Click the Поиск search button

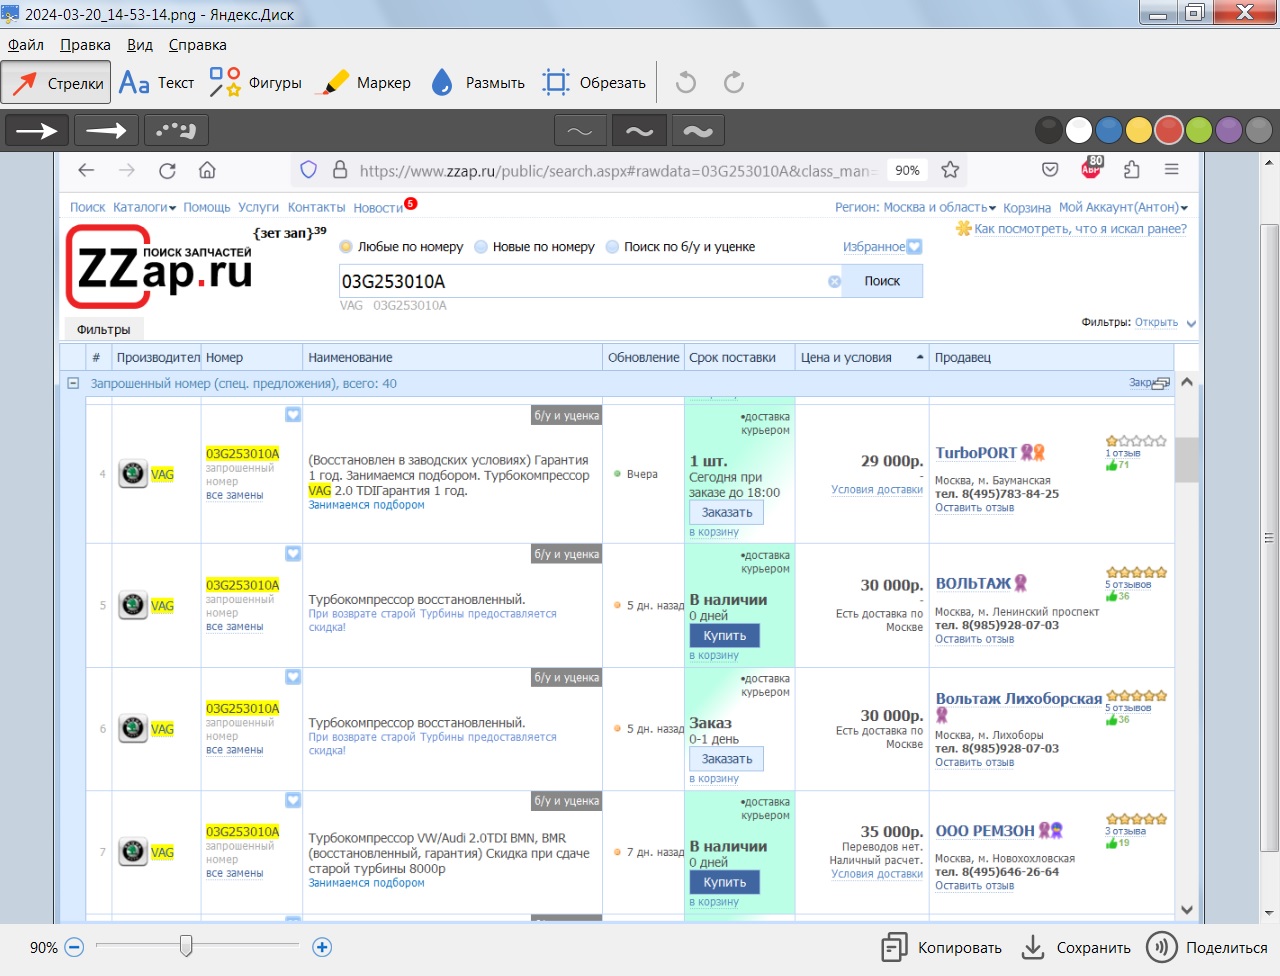882,281
